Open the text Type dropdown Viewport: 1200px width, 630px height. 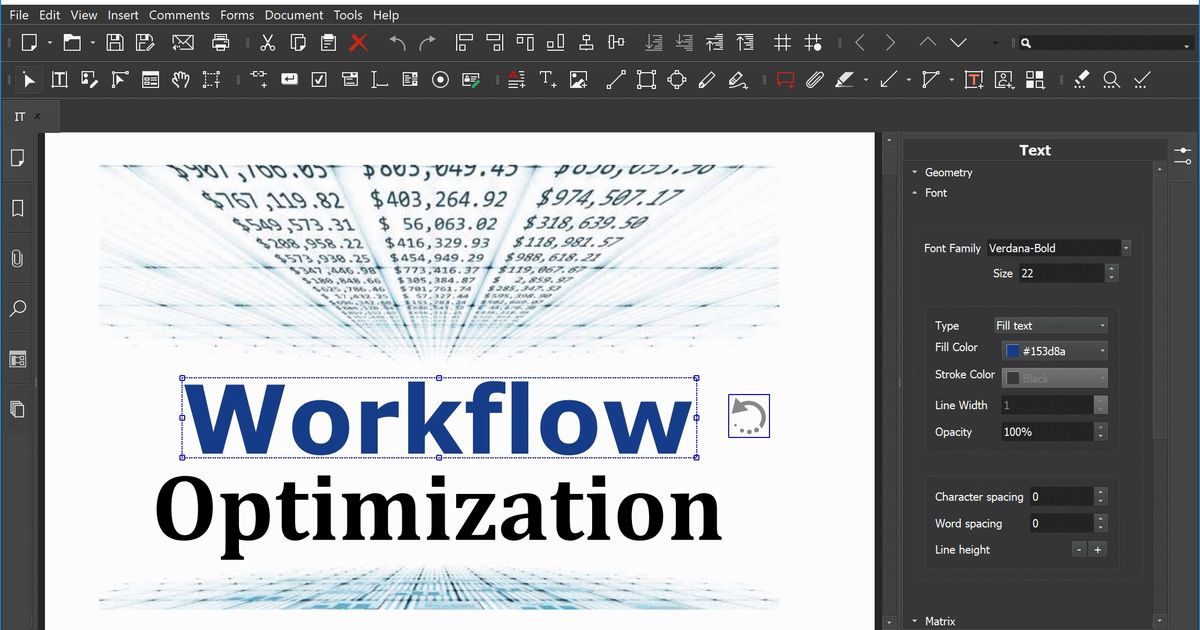pos(1102,326)
